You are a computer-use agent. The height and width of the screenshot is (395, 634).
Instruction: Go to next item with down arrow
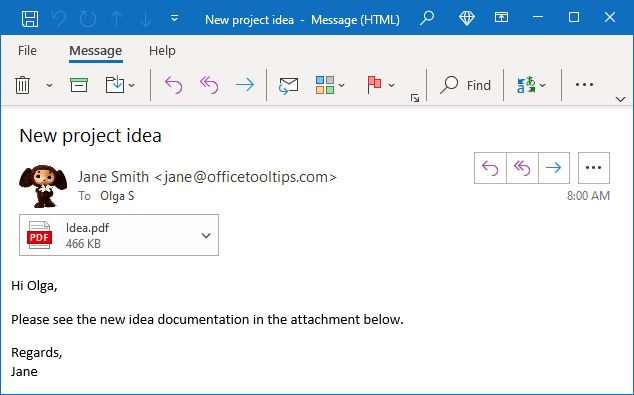coord(145,19)
